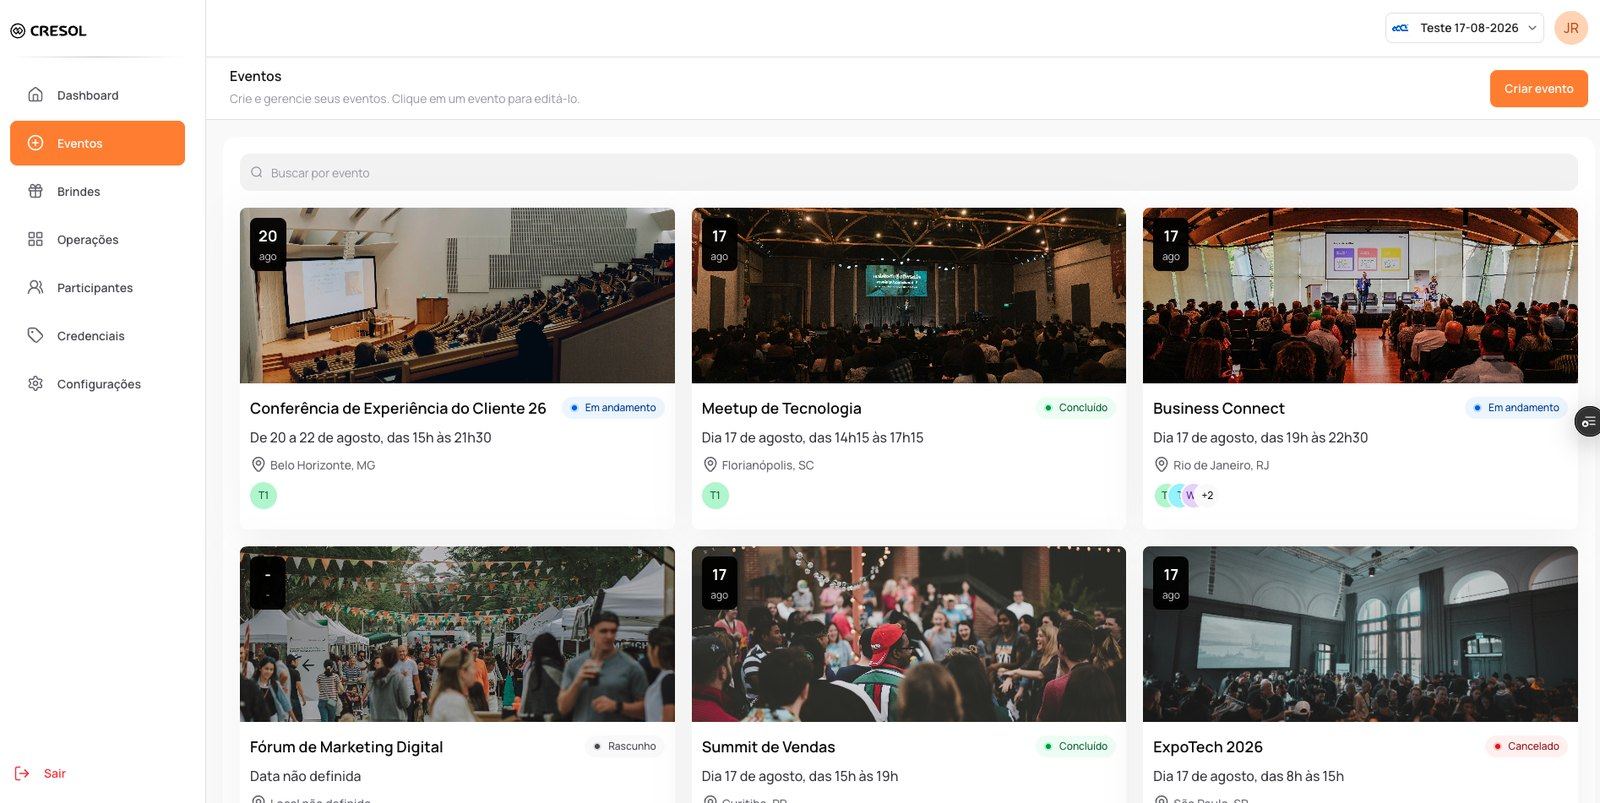Click the floating side panel icon at right edge
Screen dimensions: 1600x803
[1588, 422]
